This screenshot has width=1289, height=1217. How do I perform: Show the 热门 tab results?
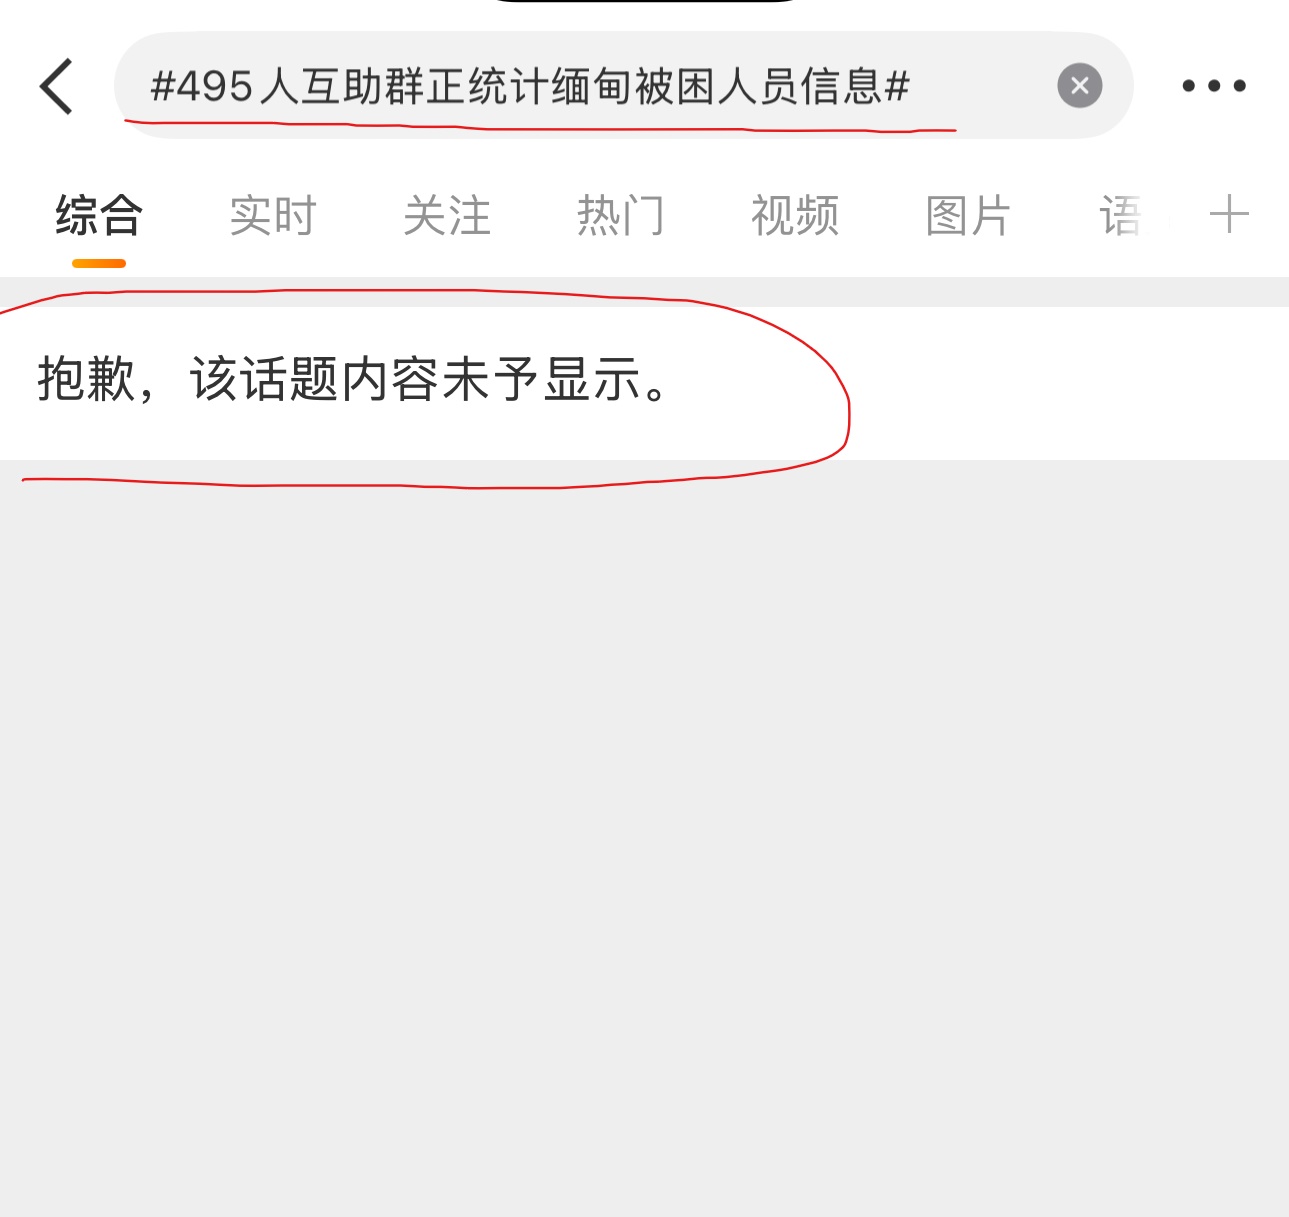[x=621, y=216]
